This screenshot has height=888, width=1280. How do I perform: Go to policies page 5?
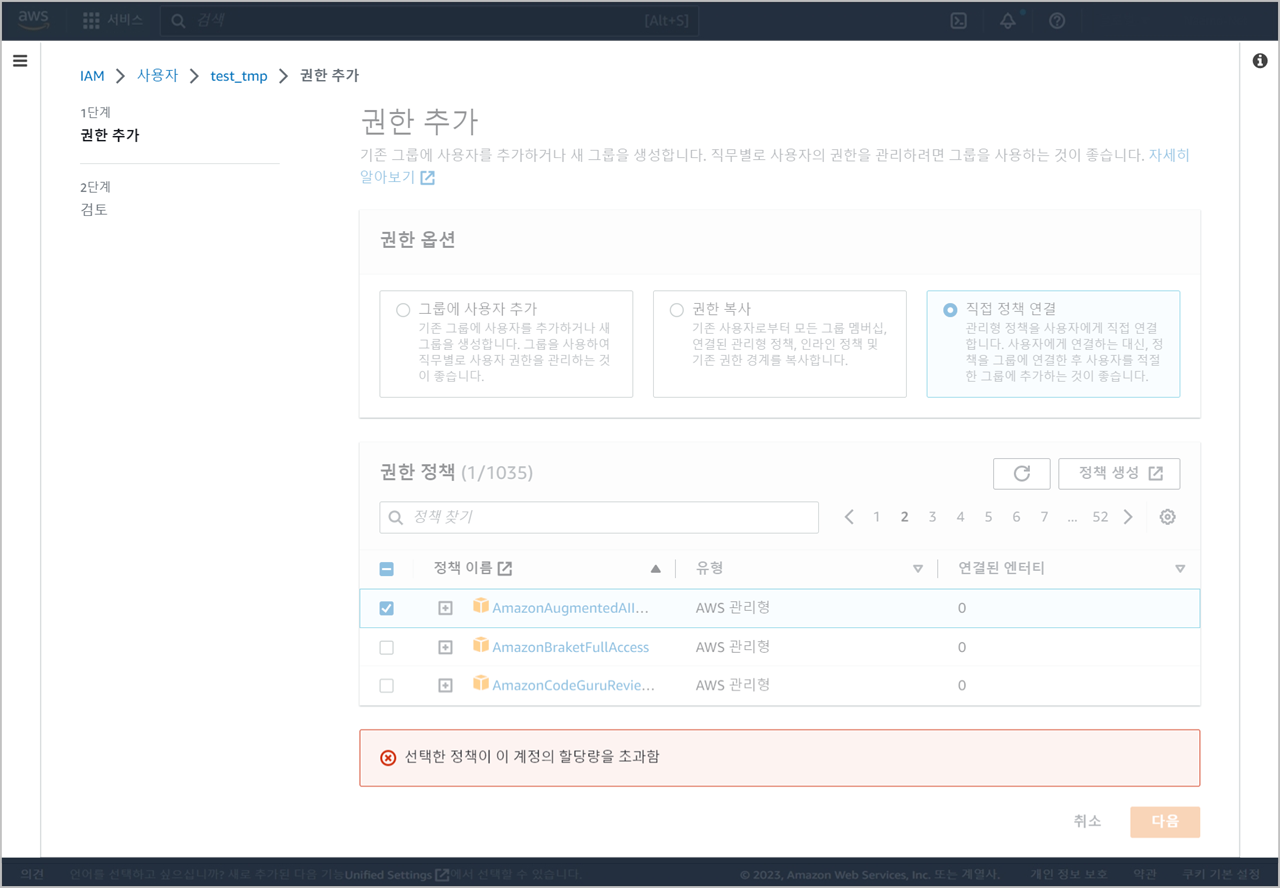click(988, 517)
